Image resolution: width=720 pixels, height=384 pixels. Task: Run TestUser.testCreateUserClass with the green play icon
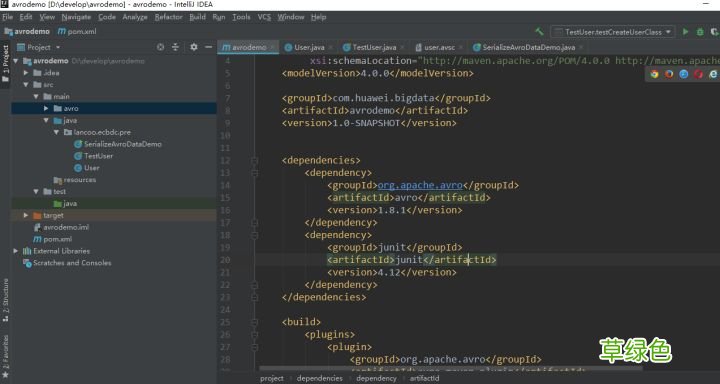(x=686, y=32)
